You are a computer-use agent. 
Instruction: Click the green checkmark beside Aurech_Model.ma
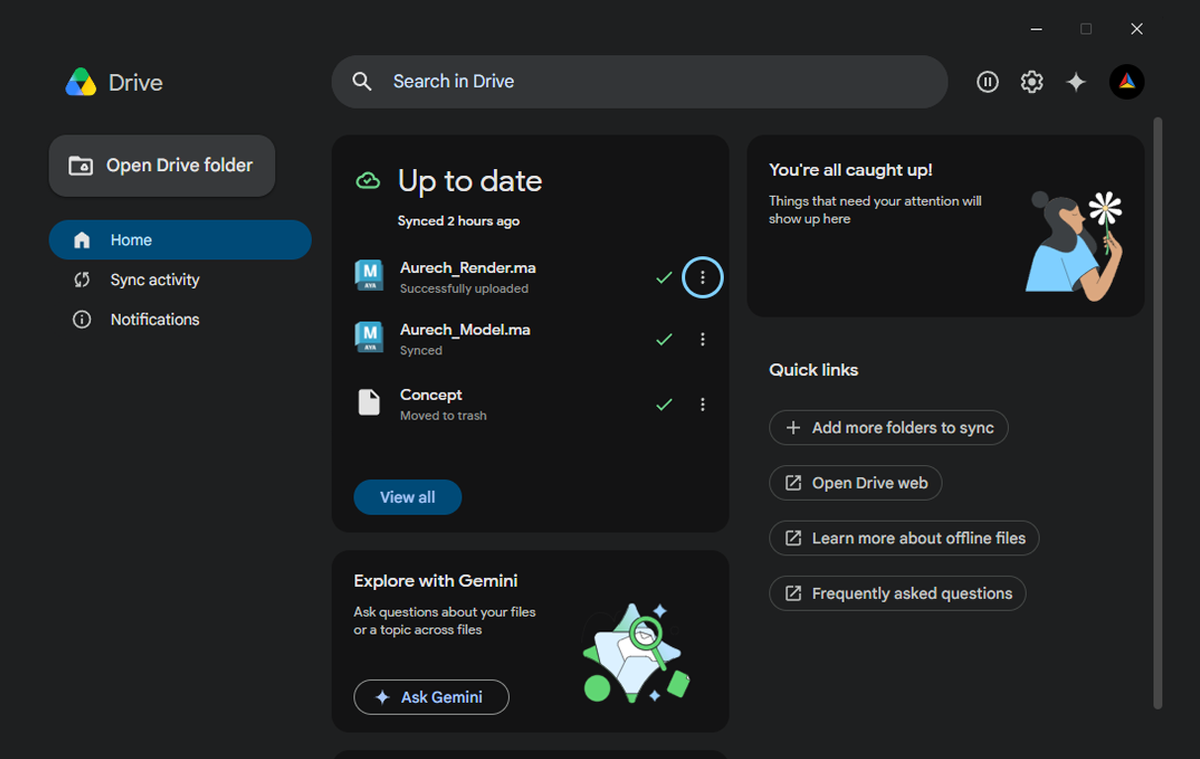pos(663,340)
